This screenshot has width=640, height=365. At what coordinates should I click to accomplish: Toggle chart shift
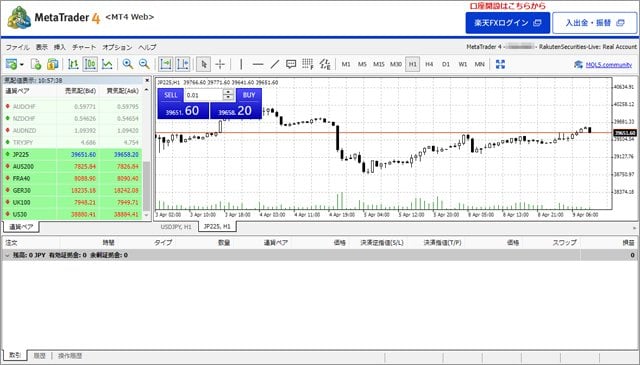pos(182,64)
